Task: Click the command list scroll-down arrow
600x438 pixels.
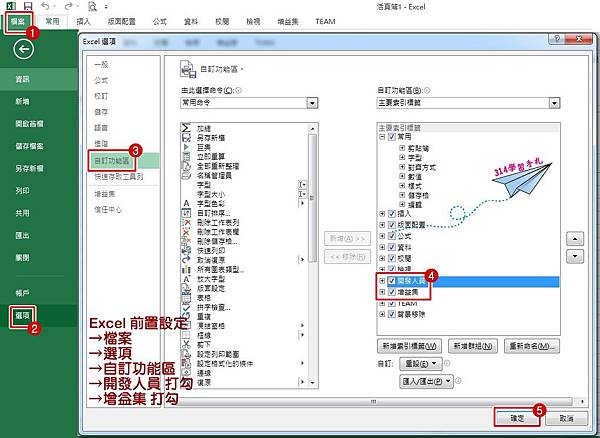Action: (313, 382)
